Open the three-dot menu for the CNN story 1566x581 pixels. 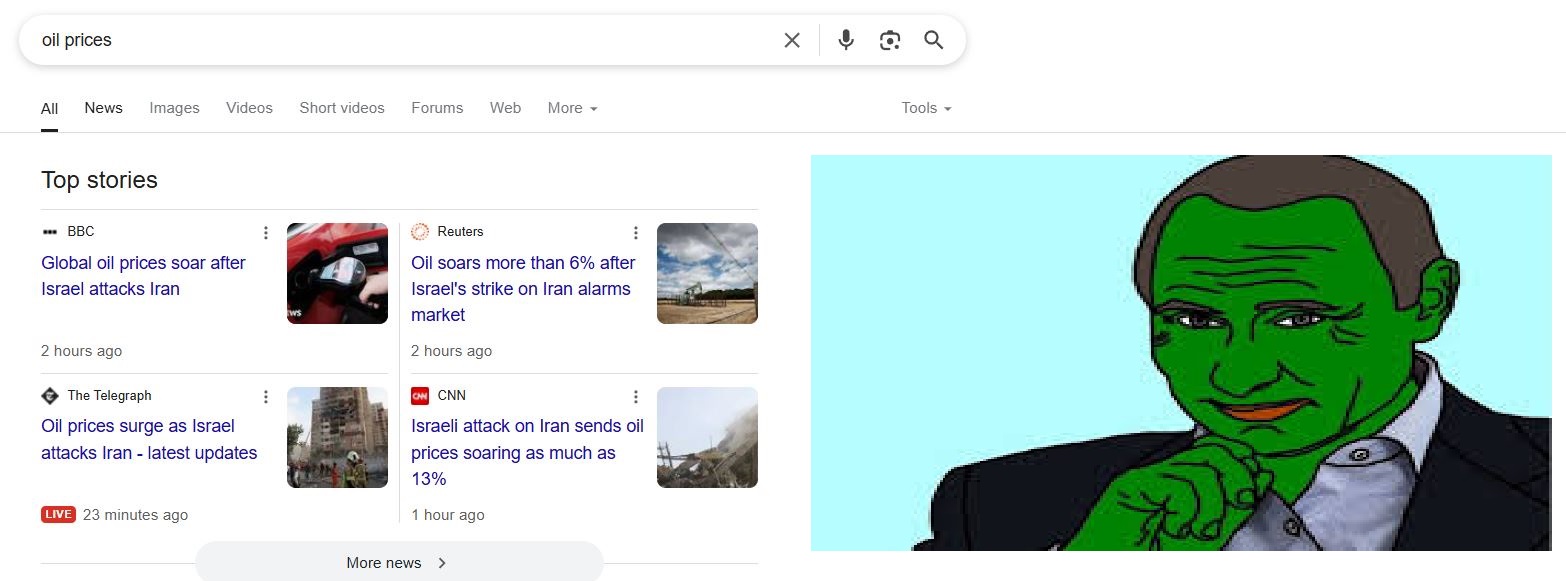coord(636,397)
